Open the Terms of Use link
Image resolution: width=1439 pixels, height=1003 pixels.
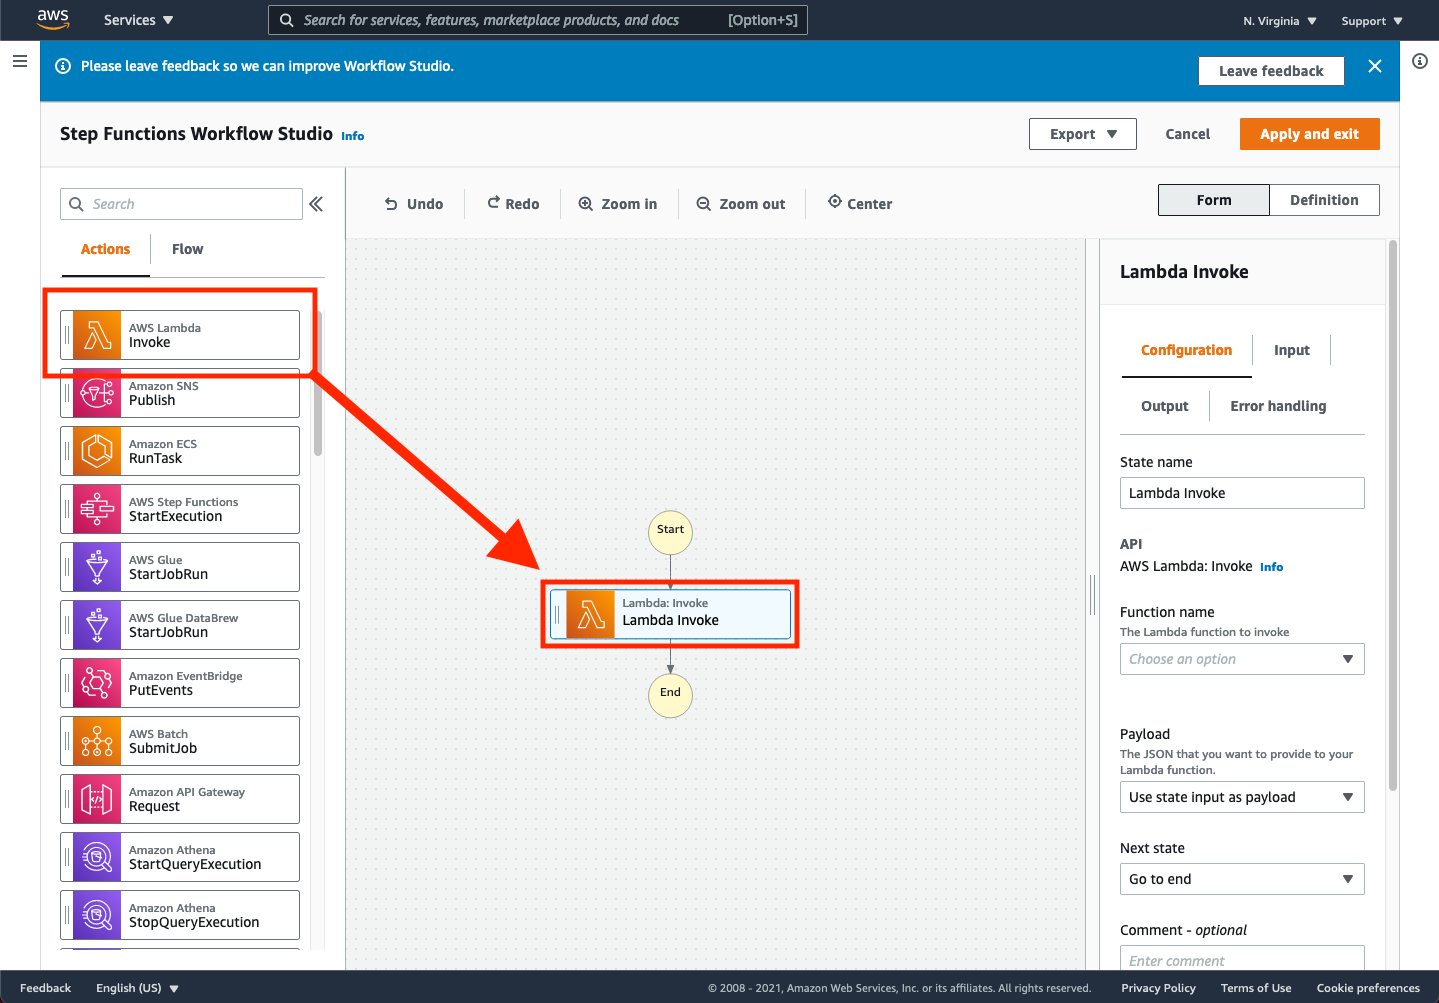pyautogui.click(x=1256, y=988)
